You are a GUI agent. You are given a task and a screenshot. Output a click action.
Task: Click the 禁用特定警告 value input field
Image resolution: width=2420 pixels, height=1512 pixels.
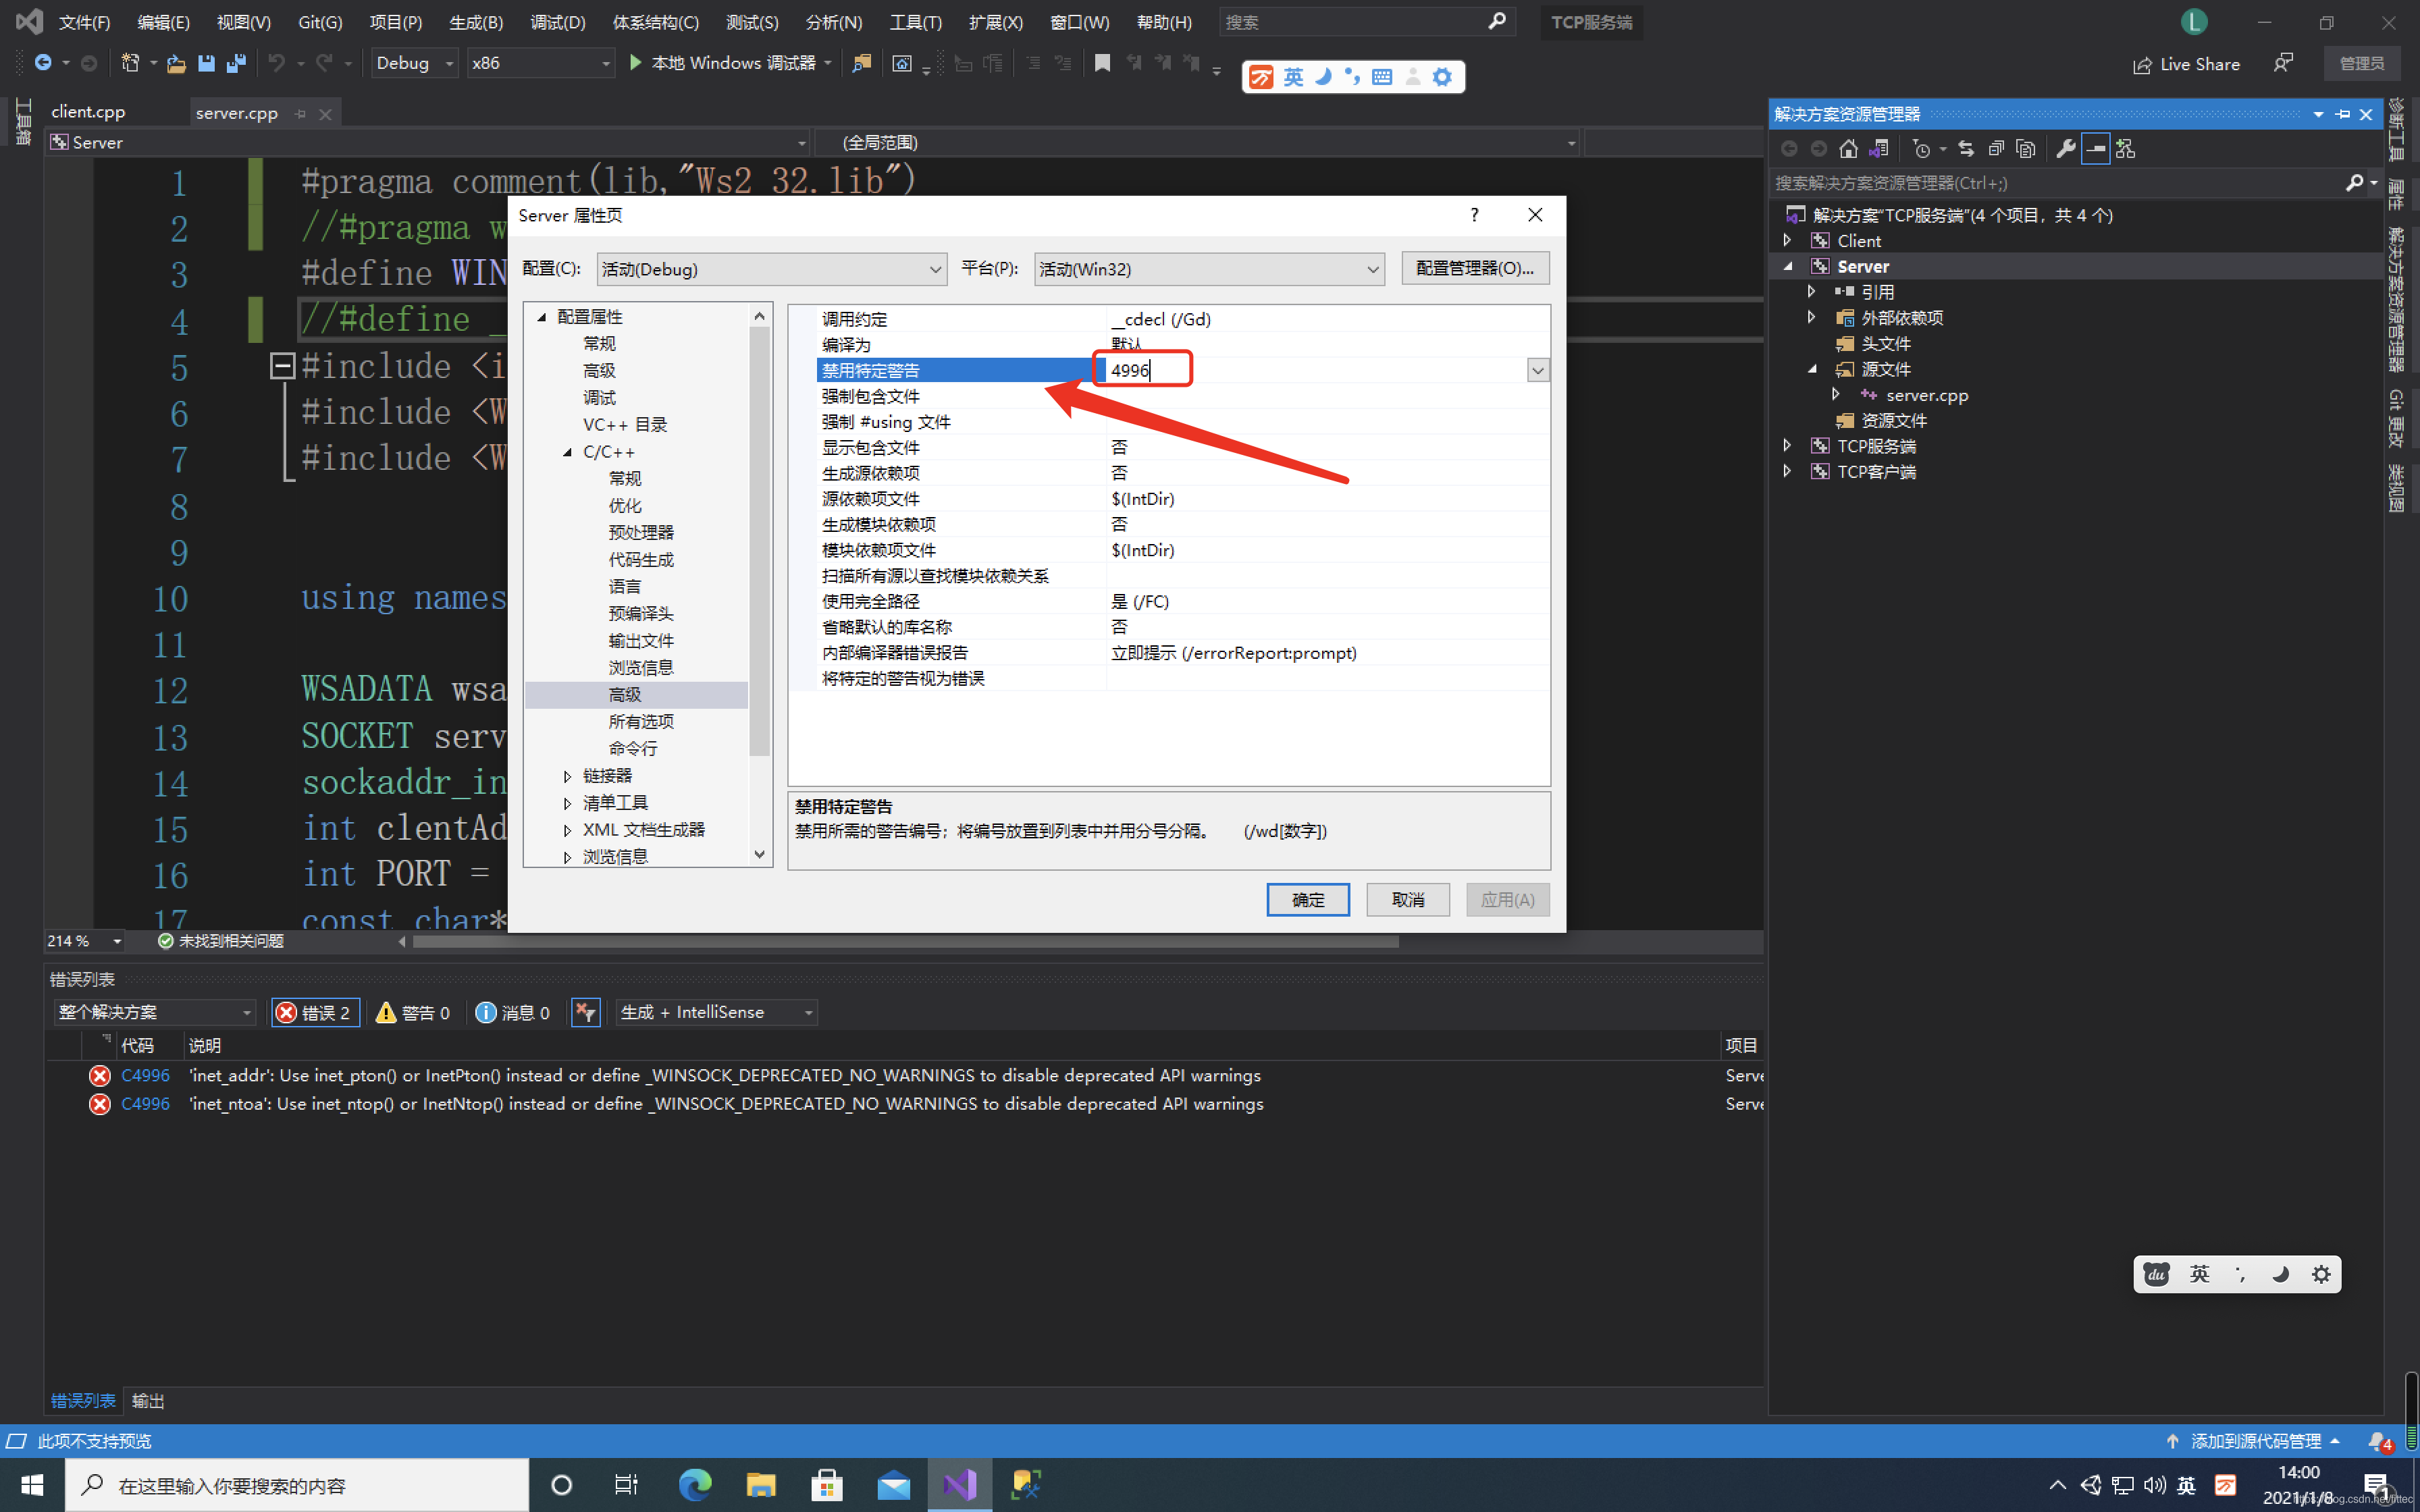(x=1317, y=371)
